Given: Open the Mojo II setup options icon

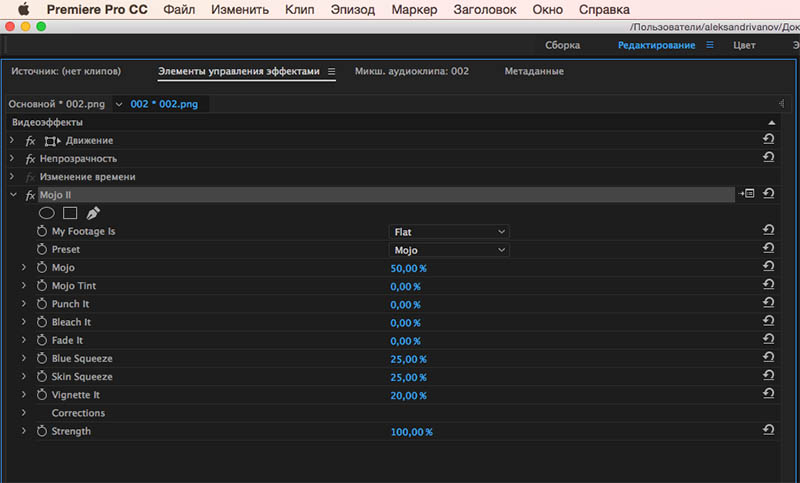Looking at the screenshot, I should (x=746, y=193).
